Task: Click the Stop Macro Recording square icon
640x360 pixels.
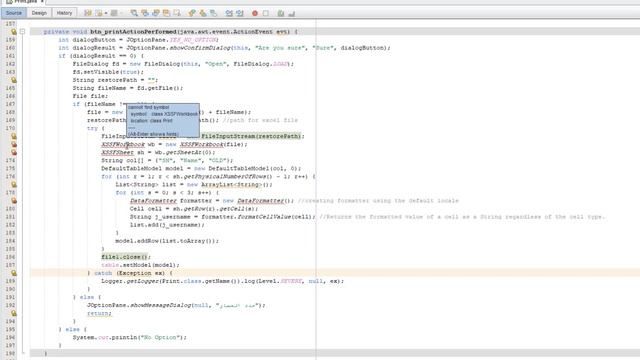Action: pos(266,13)
